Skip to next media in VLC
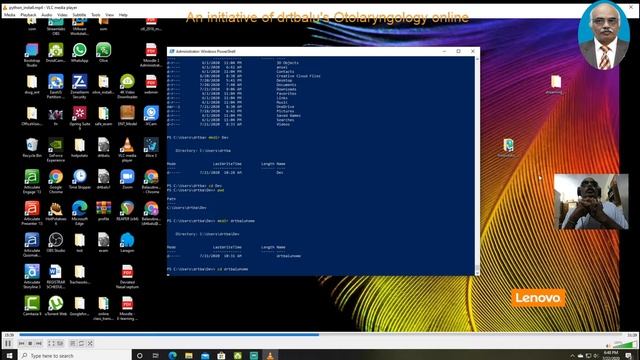Viewport: 640px width, 360px height. 38,344
